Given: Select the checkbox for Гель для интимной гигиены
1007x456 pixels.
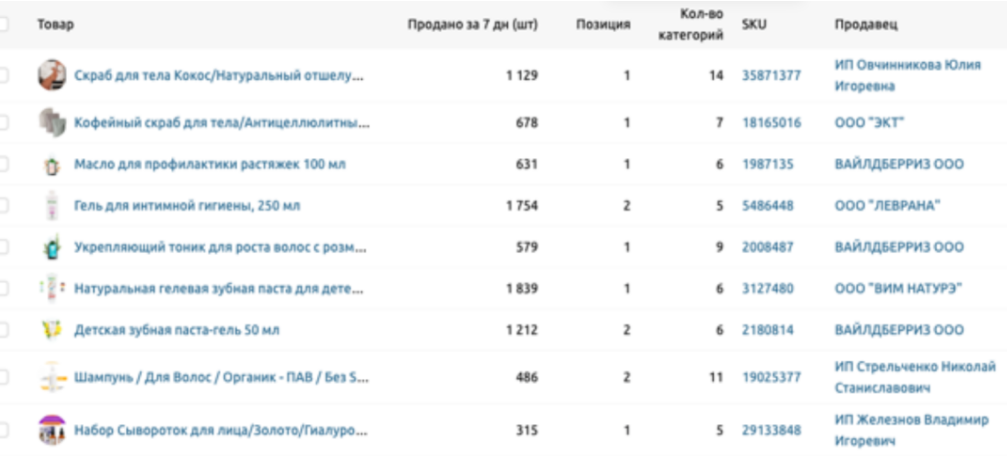Looking at the screenshot, I should point(4,206).
